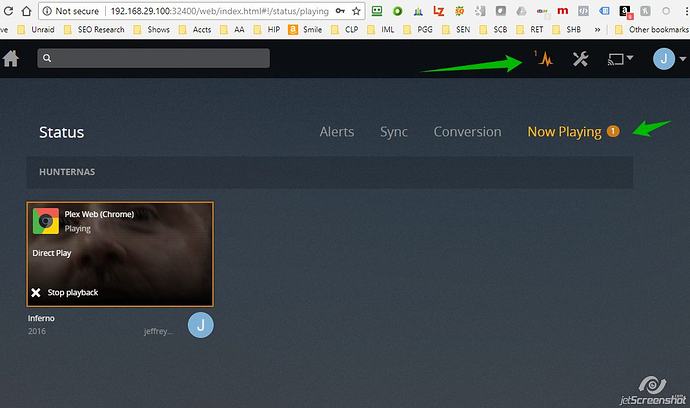Bookmark this page with star icon
Image resolution: width=690 pixels, height=408 pixels.
356,11
